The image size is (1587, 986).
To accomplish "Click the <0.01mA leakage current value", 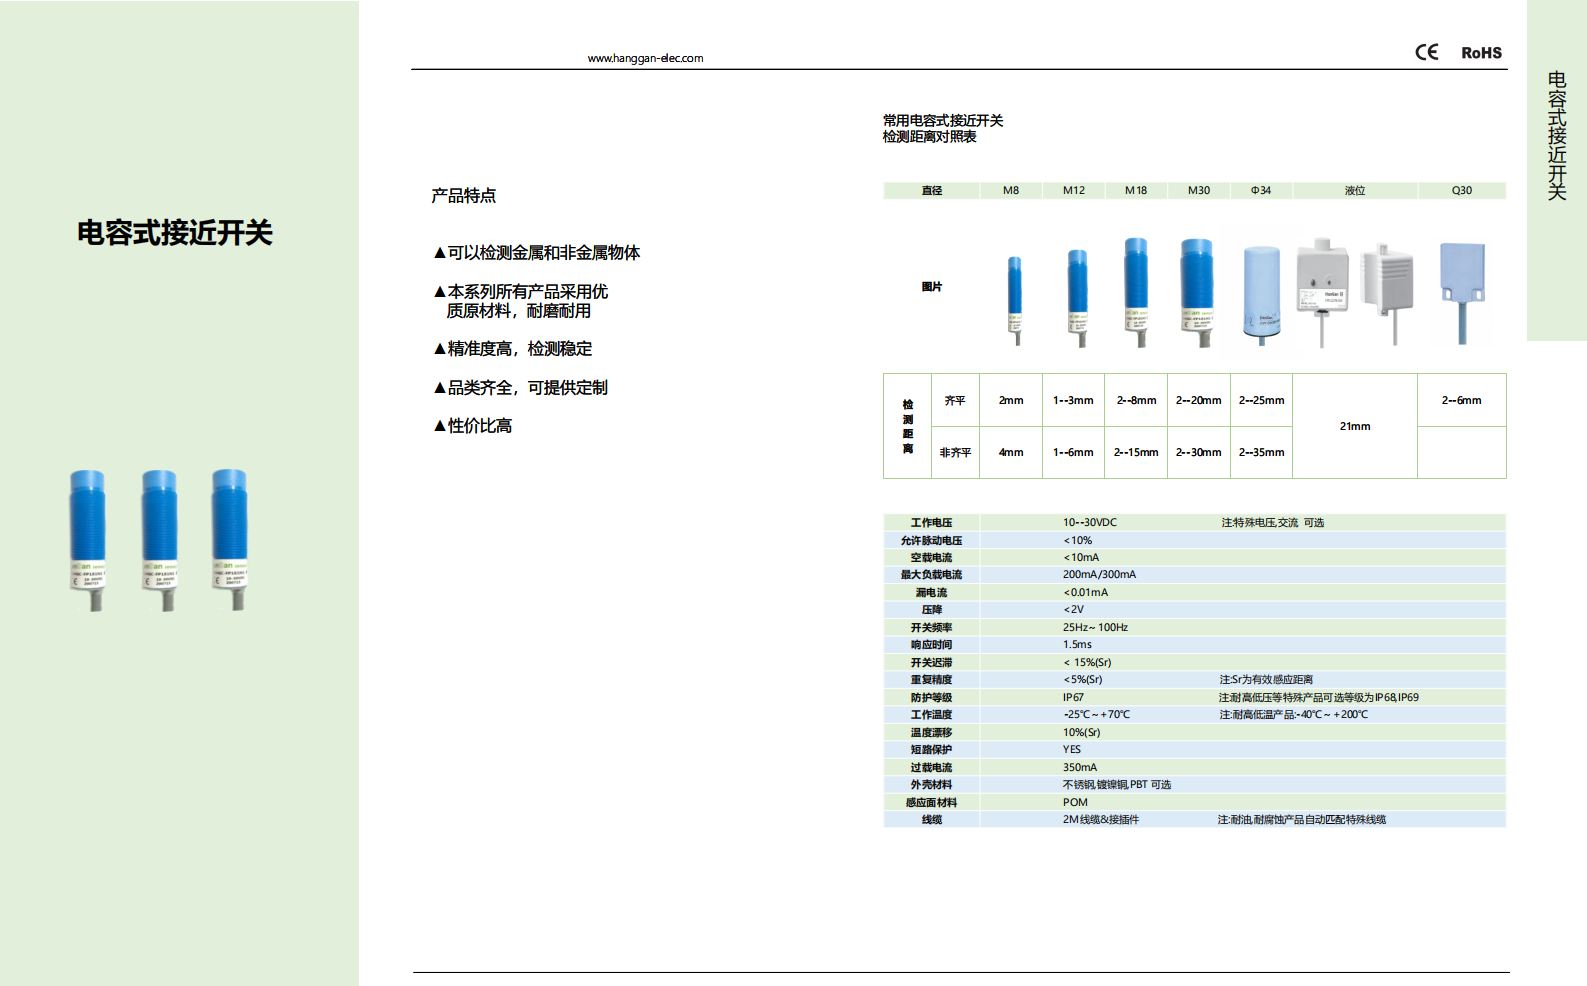I will (x=1085, y=593).
